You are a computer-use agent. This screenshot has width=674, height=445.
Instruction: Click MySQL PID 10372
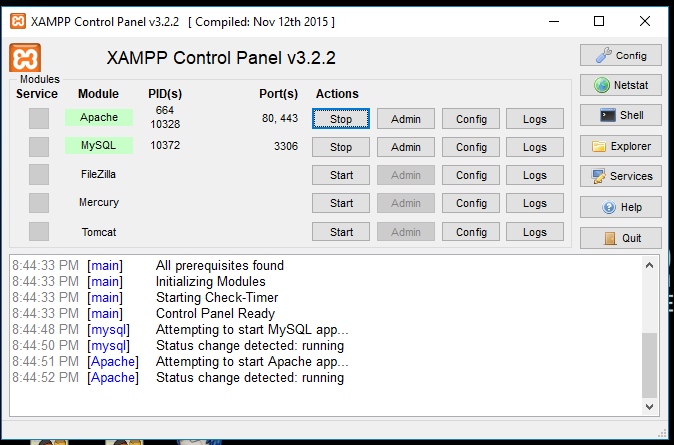(x=165, y=145)
